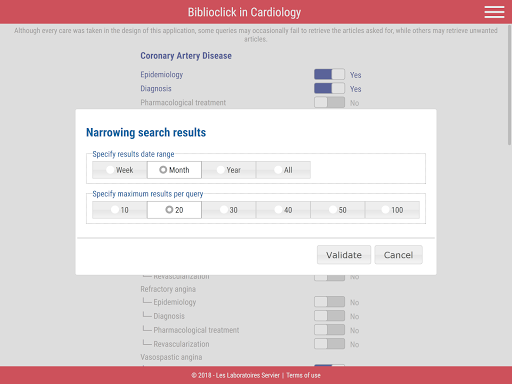Select the Month date range
The height and width of the screenshot is (384, 512).
click(174, 170)
